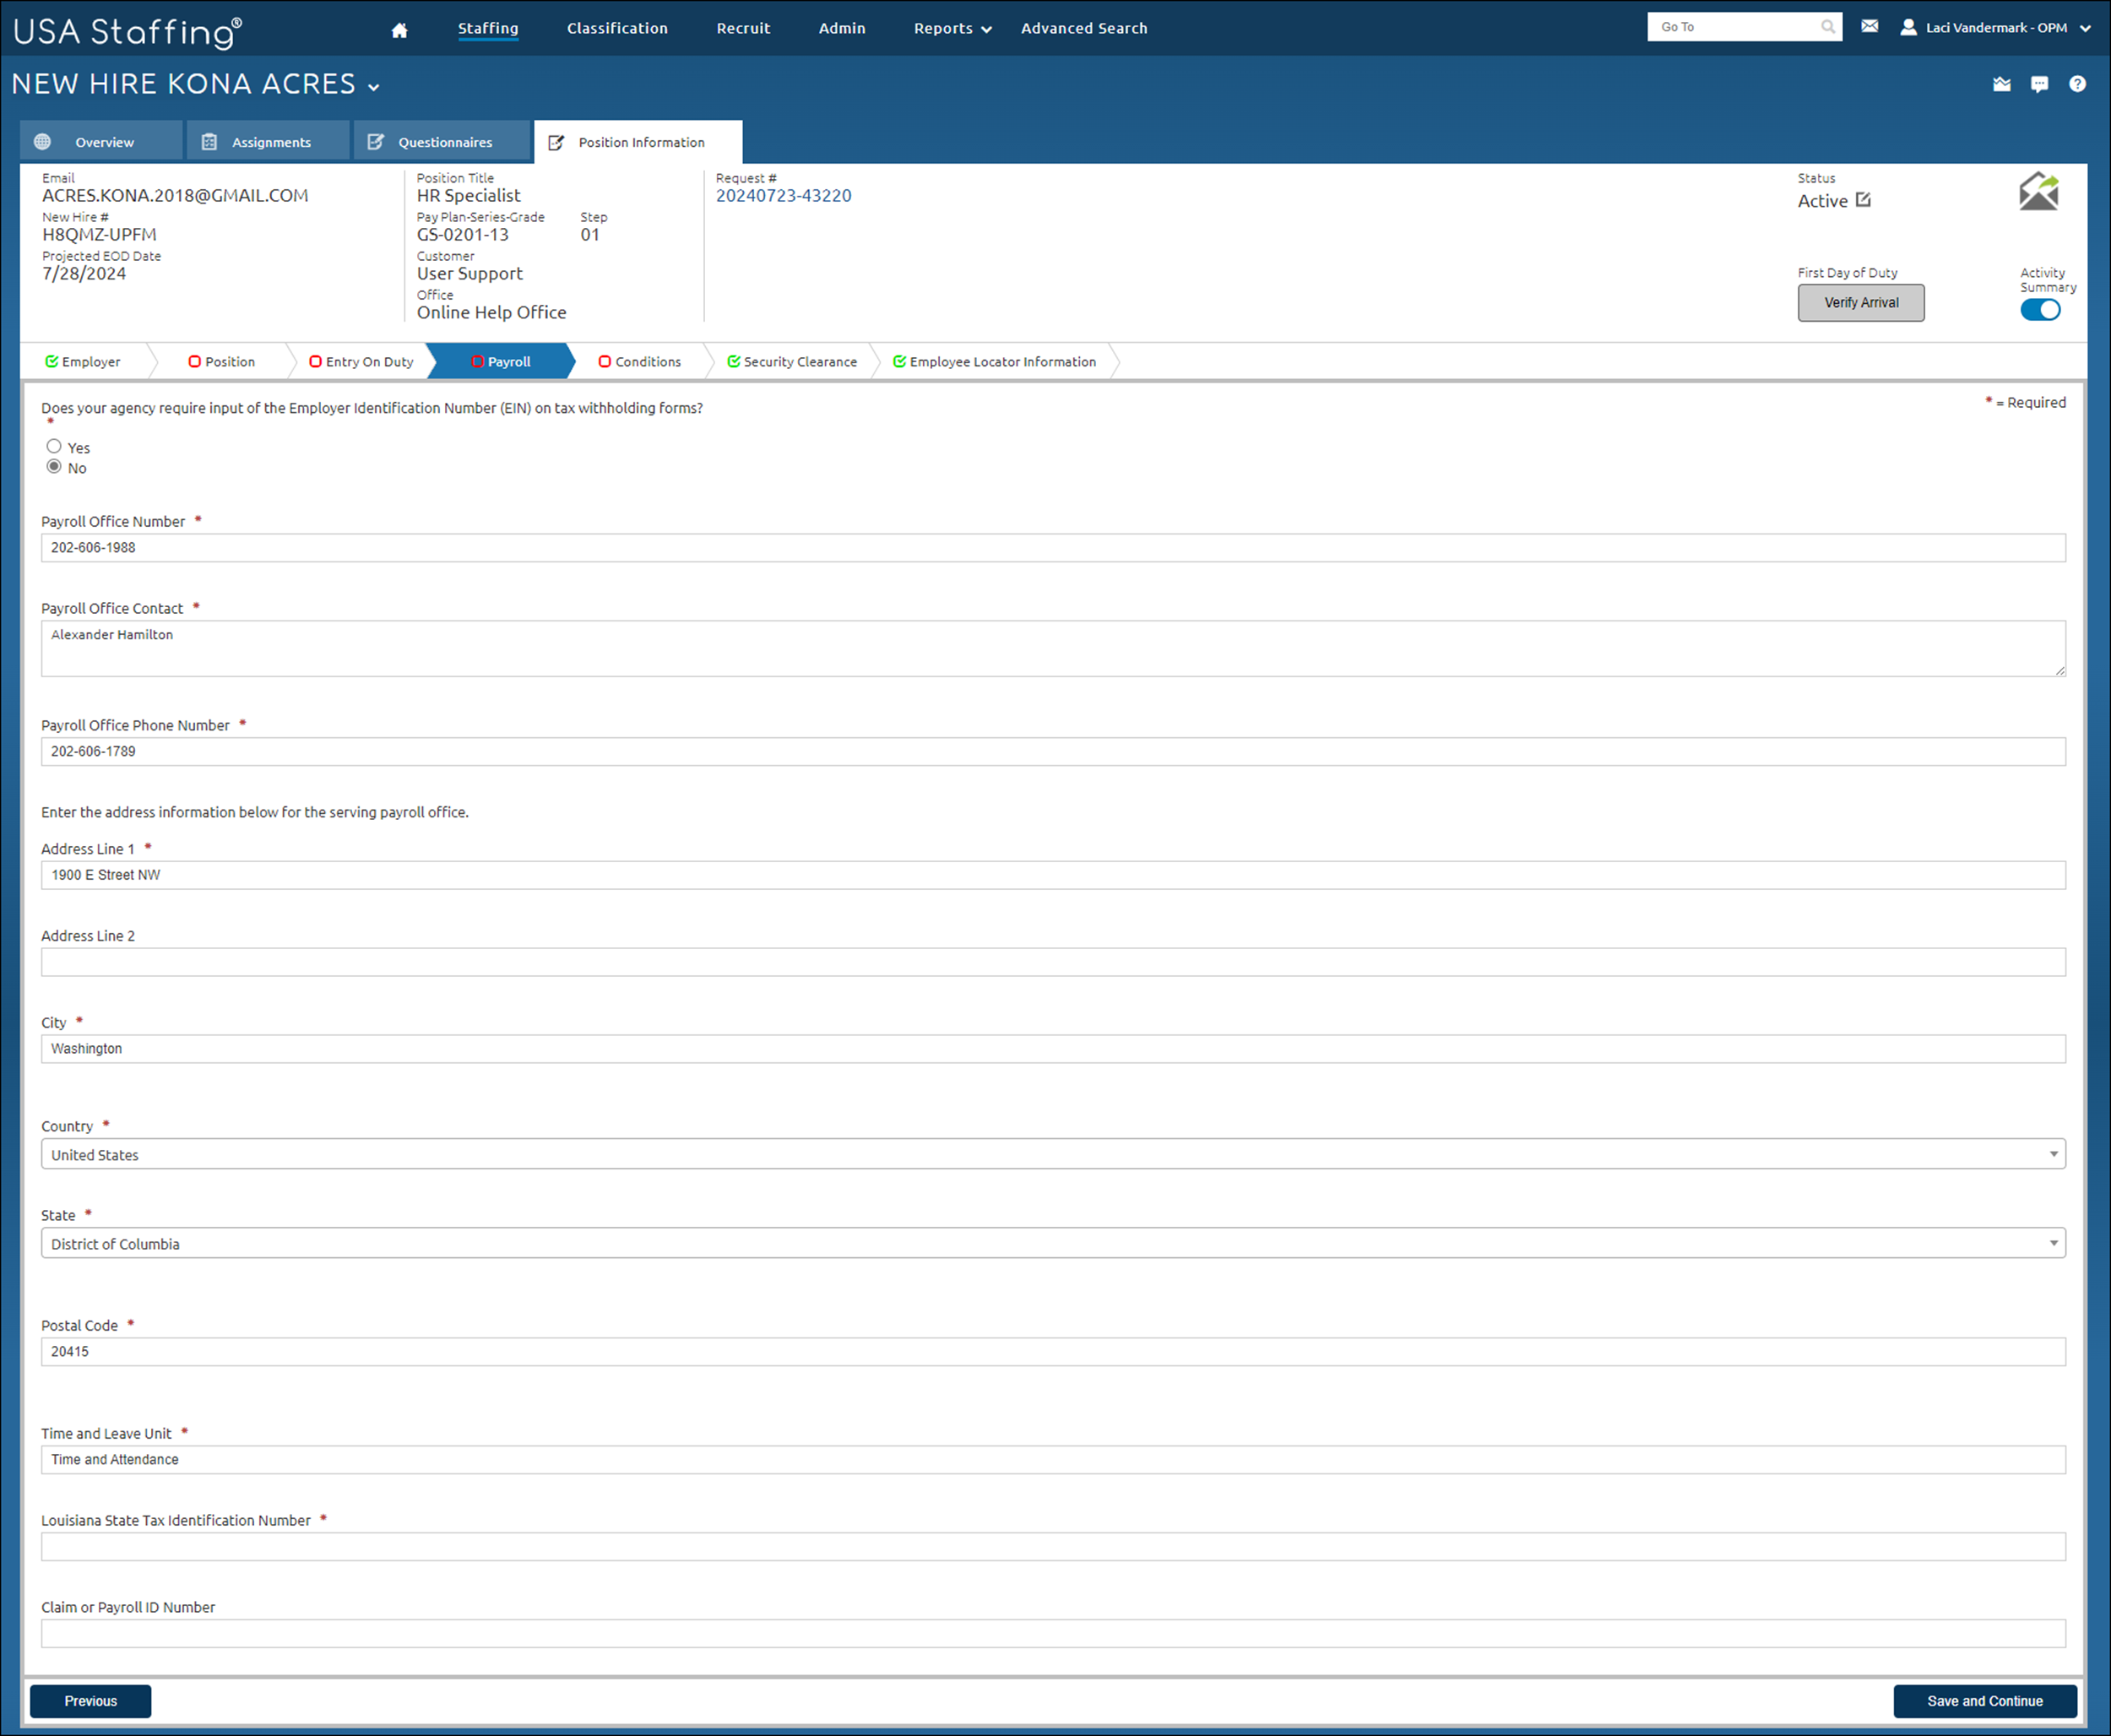This screenshot has width=2111, height=1736.
Task: Select the No radio button for EIN
Action: [54, 467]
